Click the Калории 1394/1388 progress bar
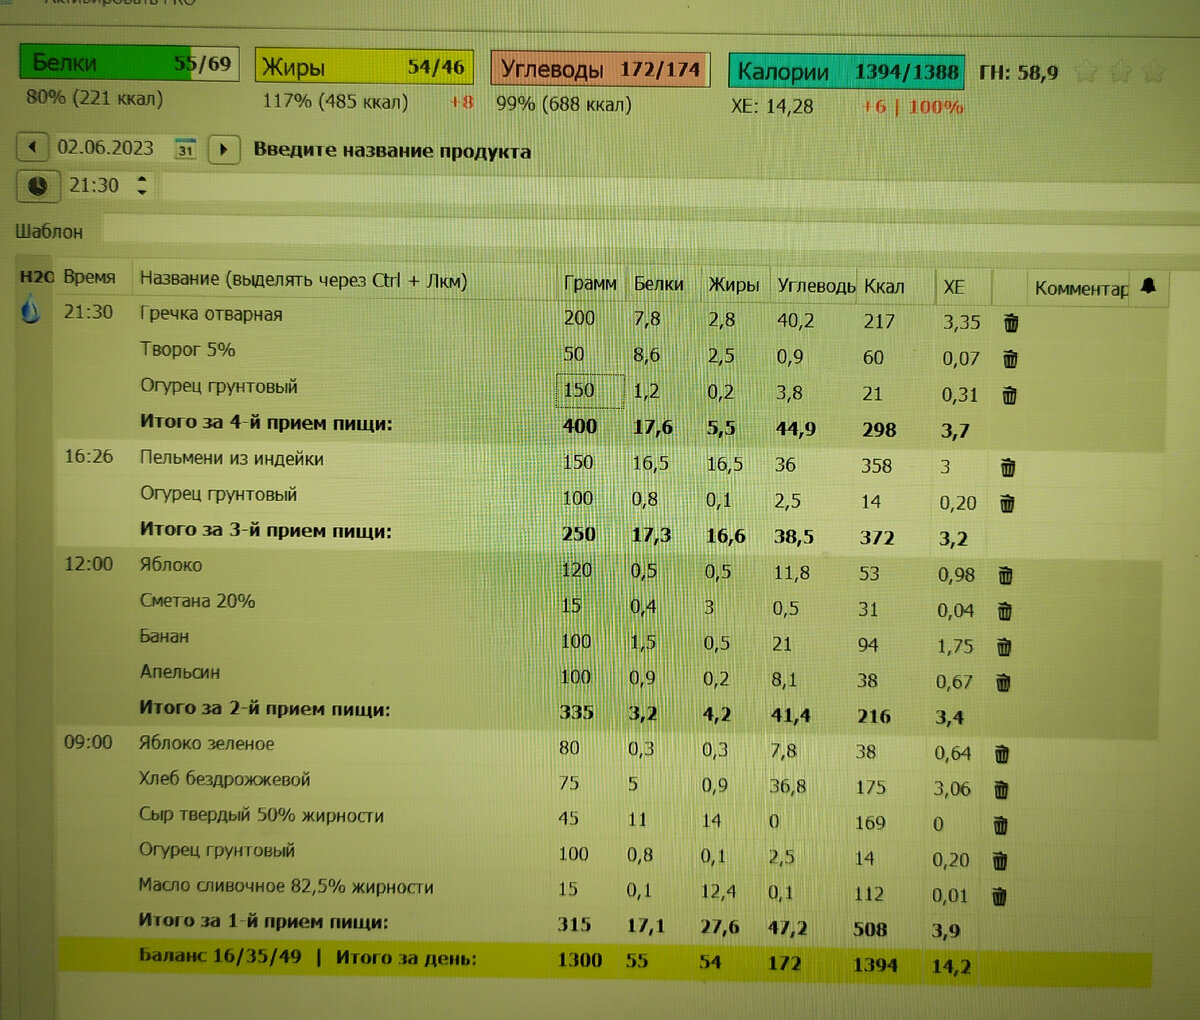Screen dimensions: 1200x1020 (847, 72)
